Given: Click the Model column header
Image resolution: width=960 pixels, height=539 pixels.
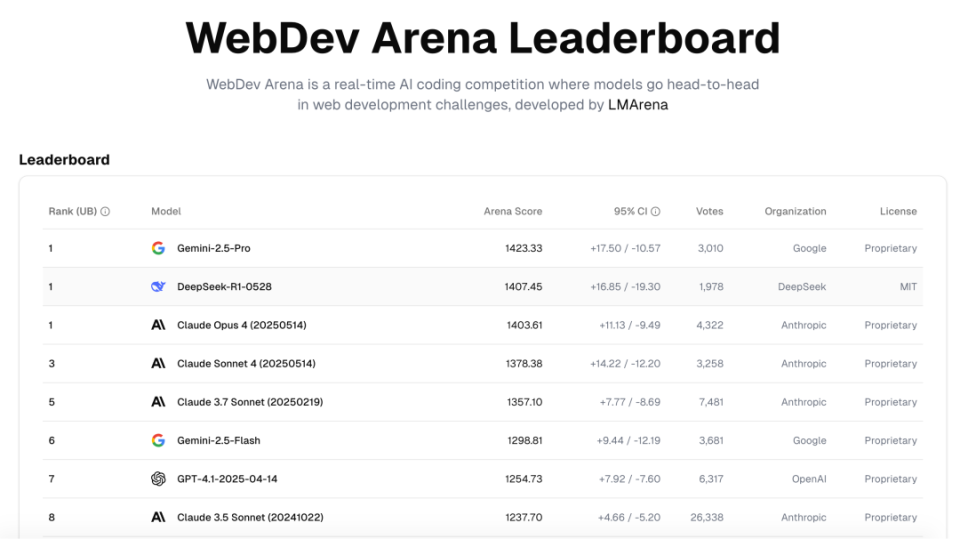Looking at the screenshot, I should click(166, 211).
